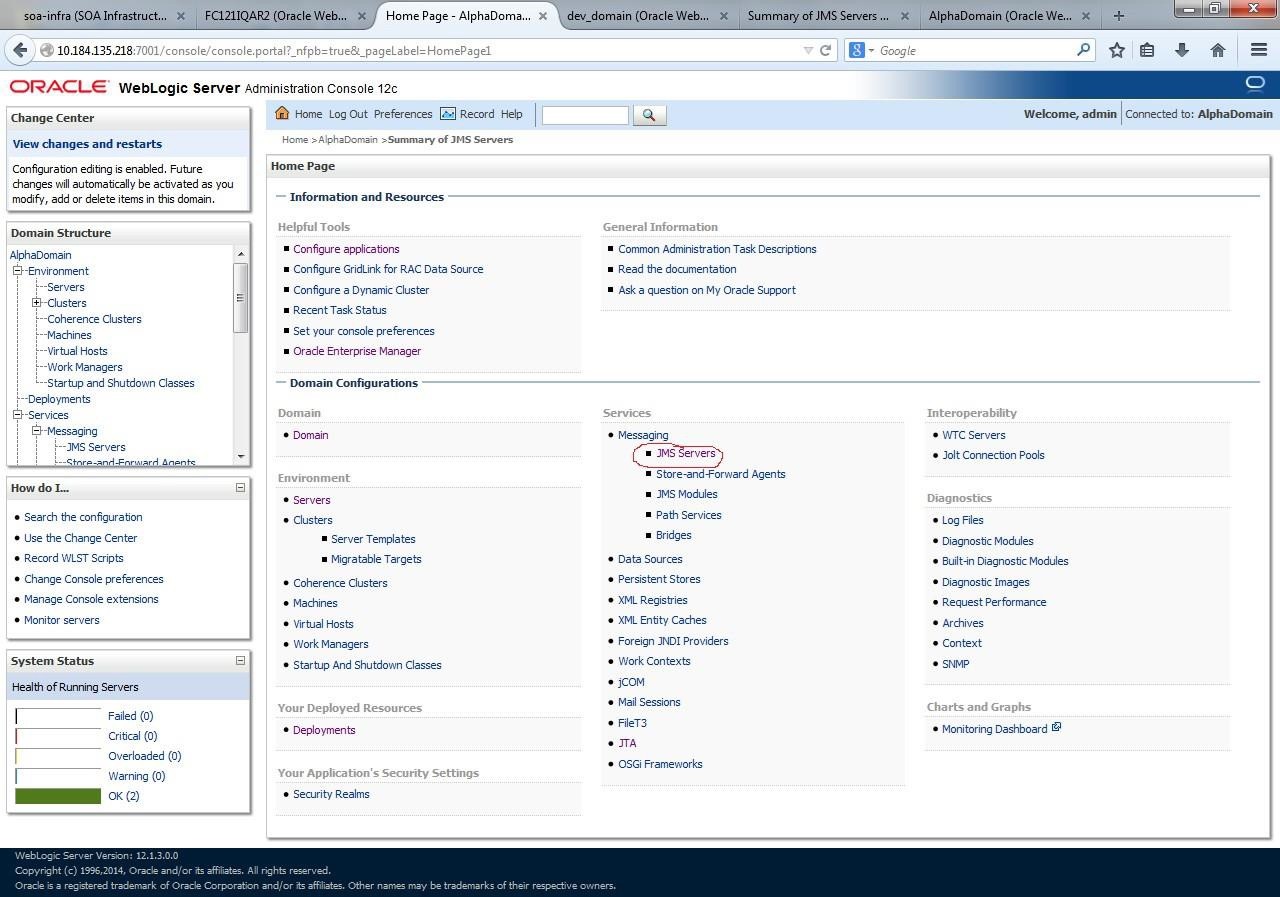This screenshot has height=897, width=1280.
Task: Click Read the documentation link
Action: click(x=677, y=269)
